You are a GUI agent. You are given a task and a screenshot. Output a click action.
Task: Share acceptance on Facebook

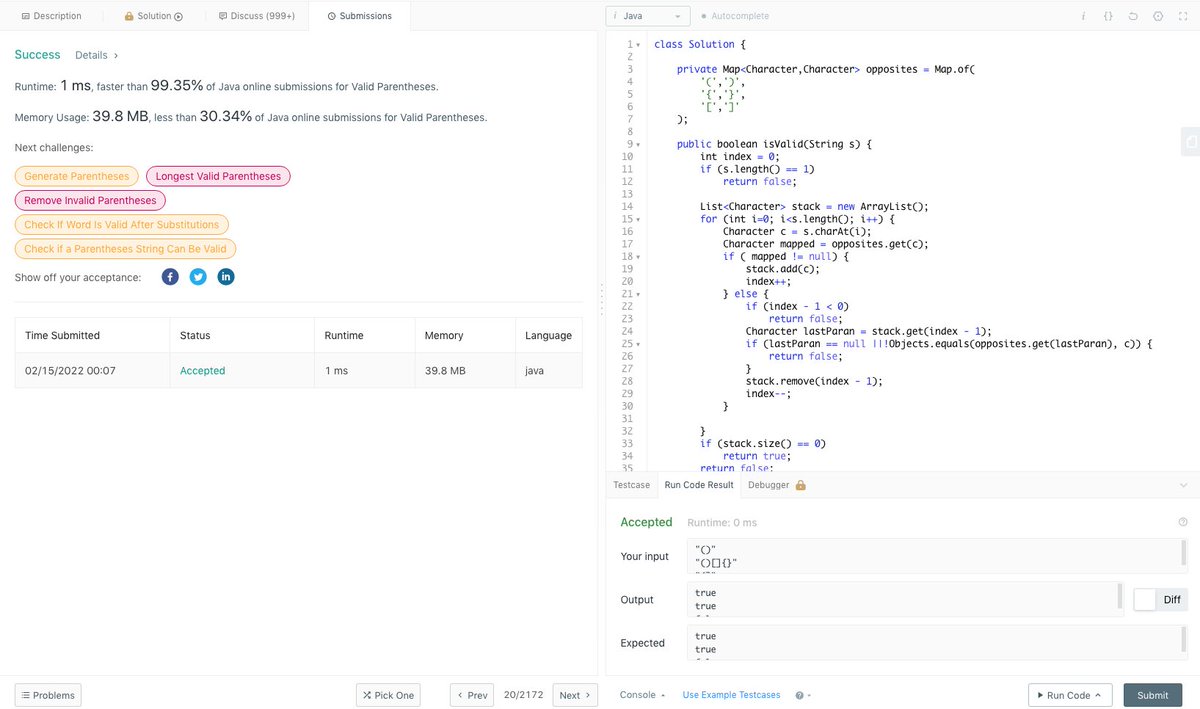pyautogui.click(x=170, y=277)
